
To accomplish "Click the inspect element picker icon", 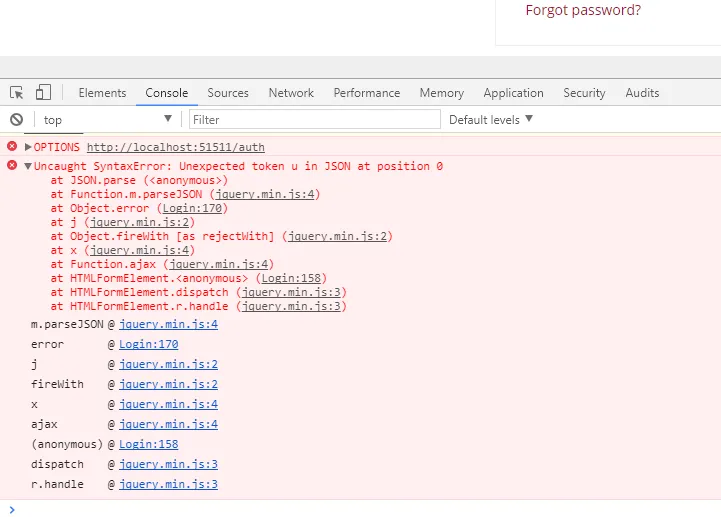I will point(17,93).
